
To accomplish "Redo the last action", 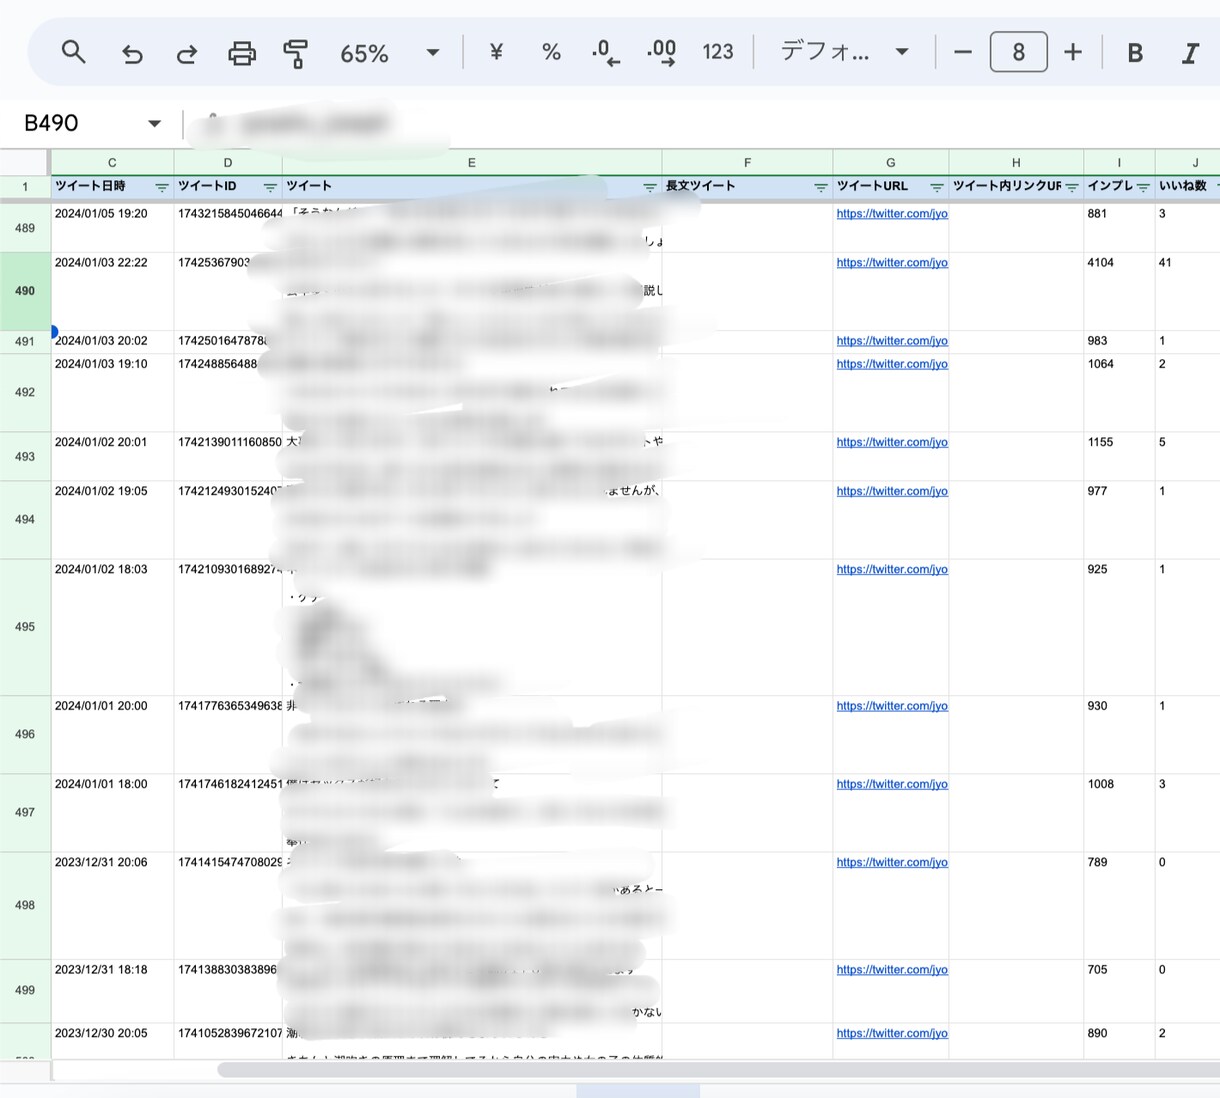I will (x=187, y=53).
